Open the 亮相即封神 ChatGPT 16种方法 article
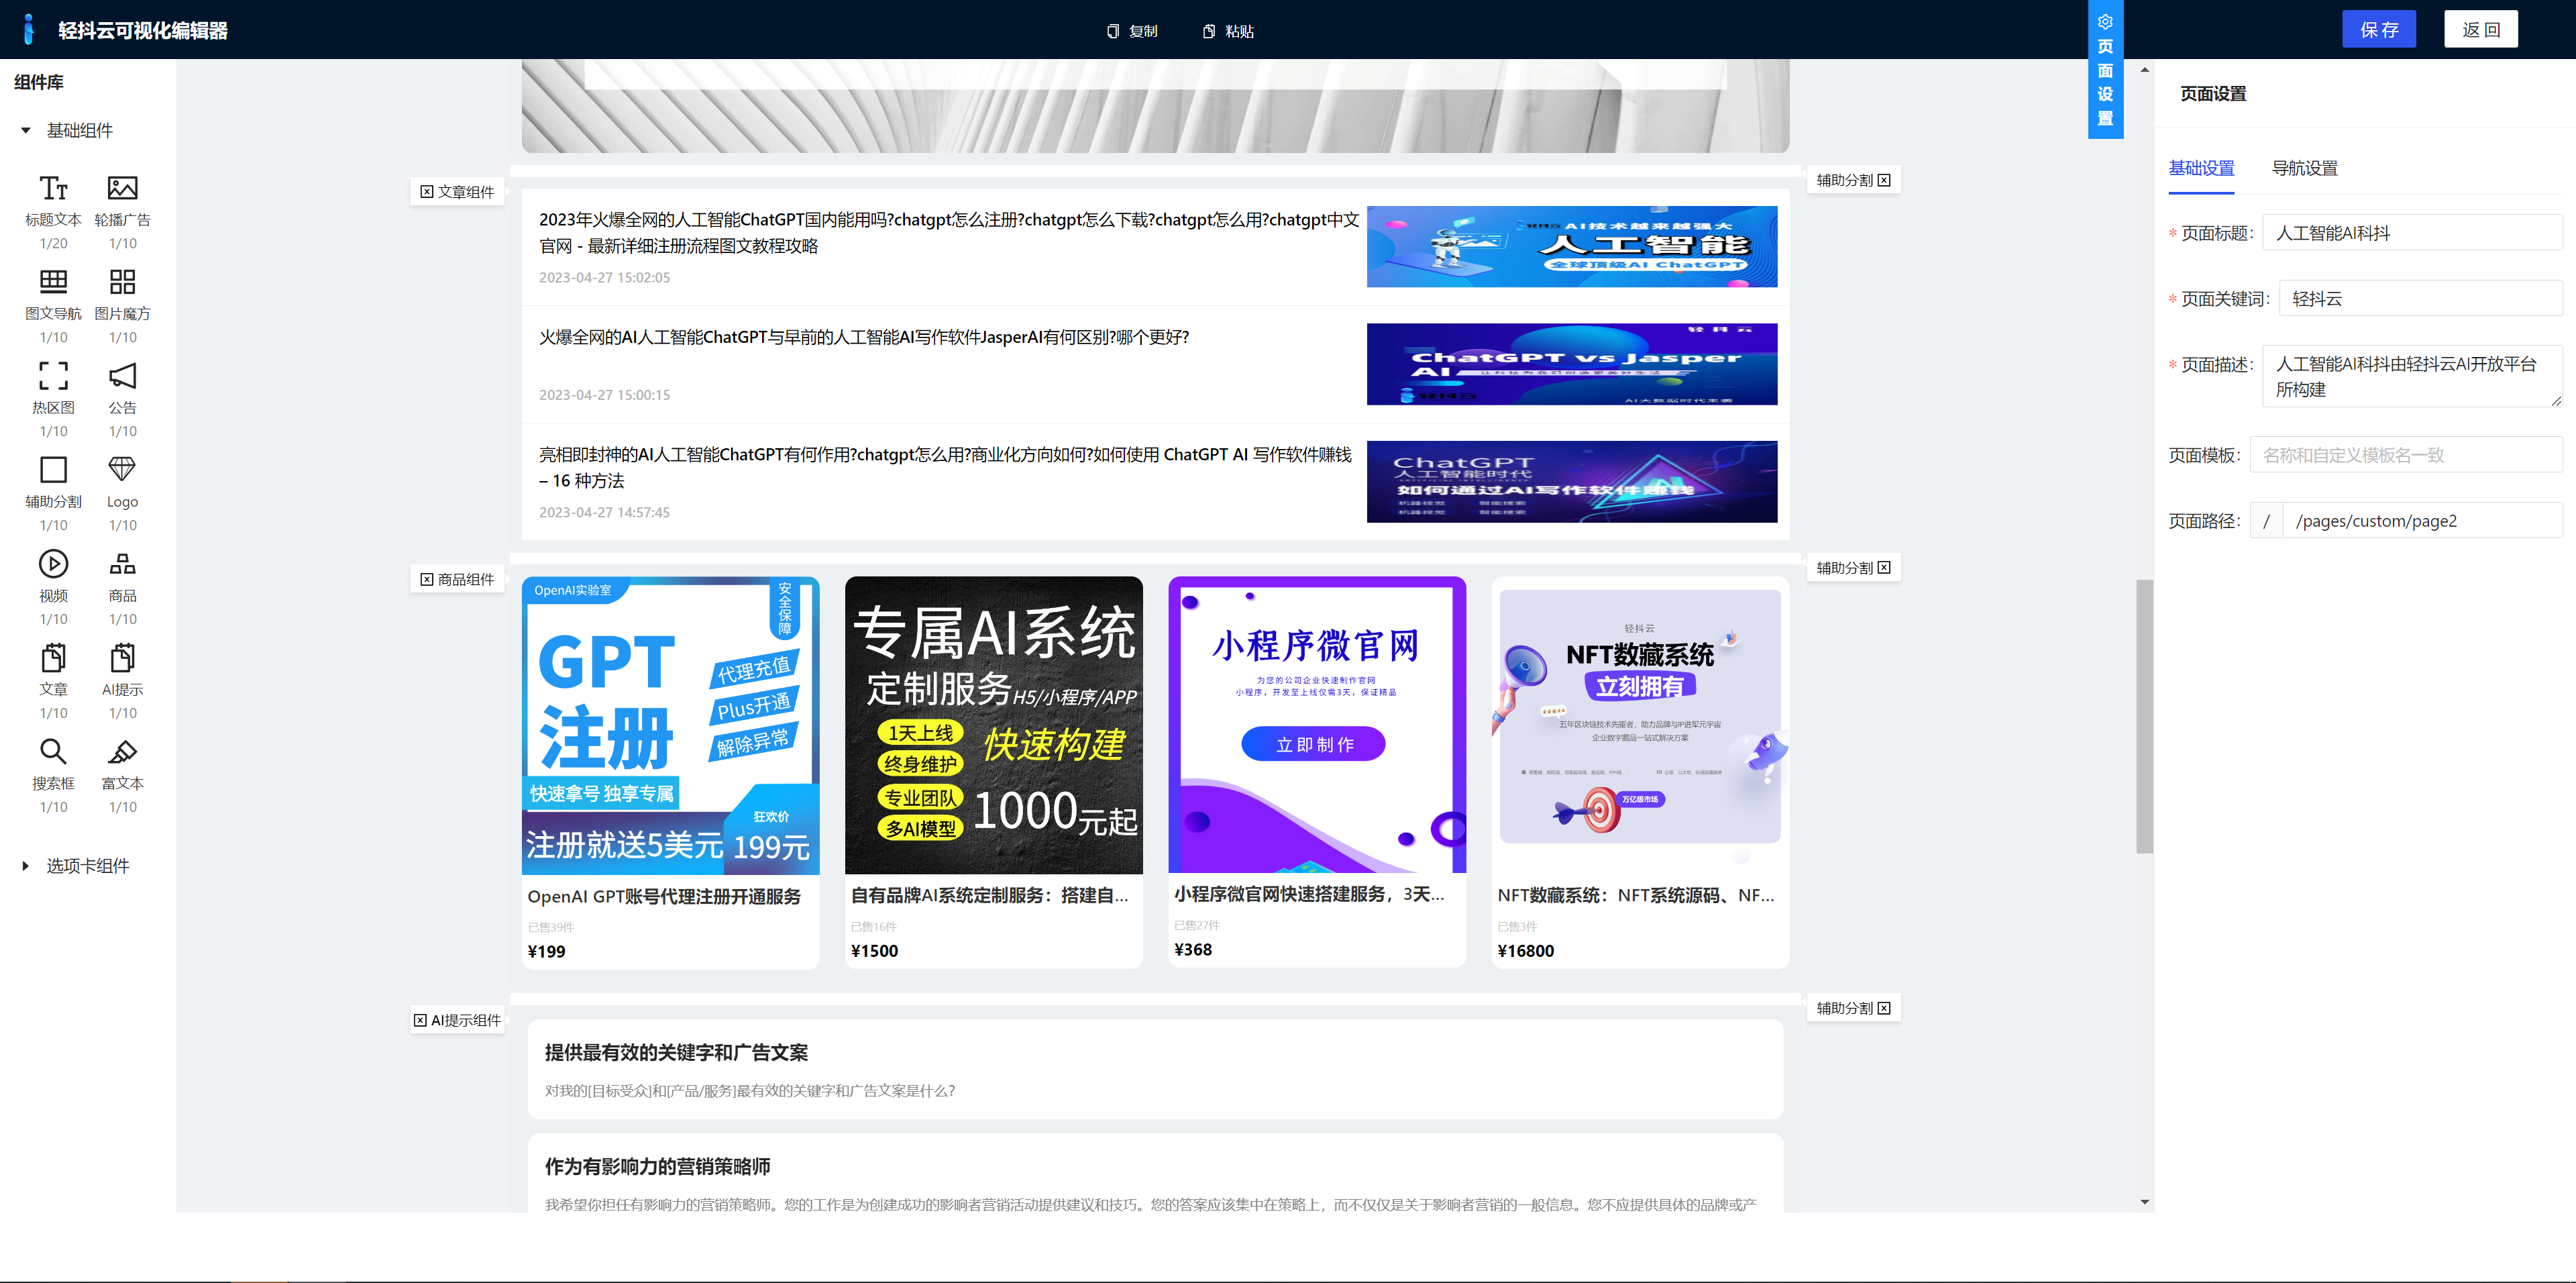 (945, 467)
